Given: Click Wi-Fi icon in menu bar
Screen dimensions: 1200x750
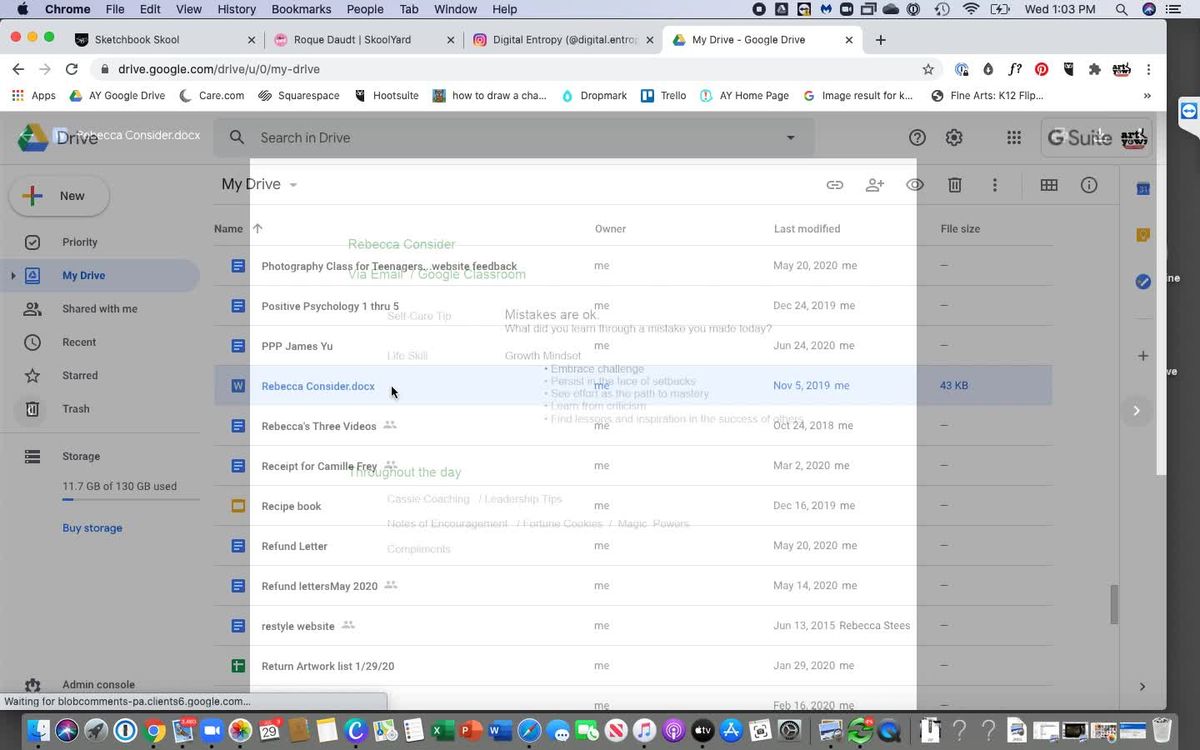Looking at the screenshot, I should tap(970, 9).
